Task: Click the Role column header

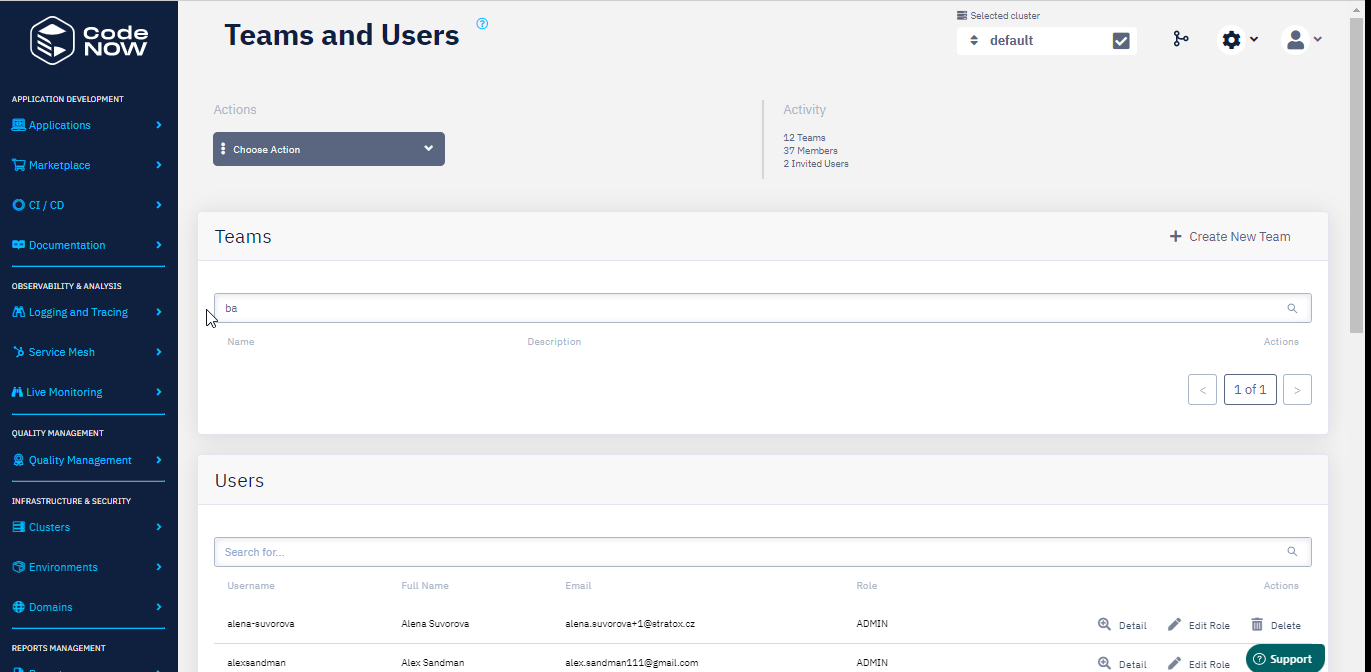Action: [x=867, y=586]
